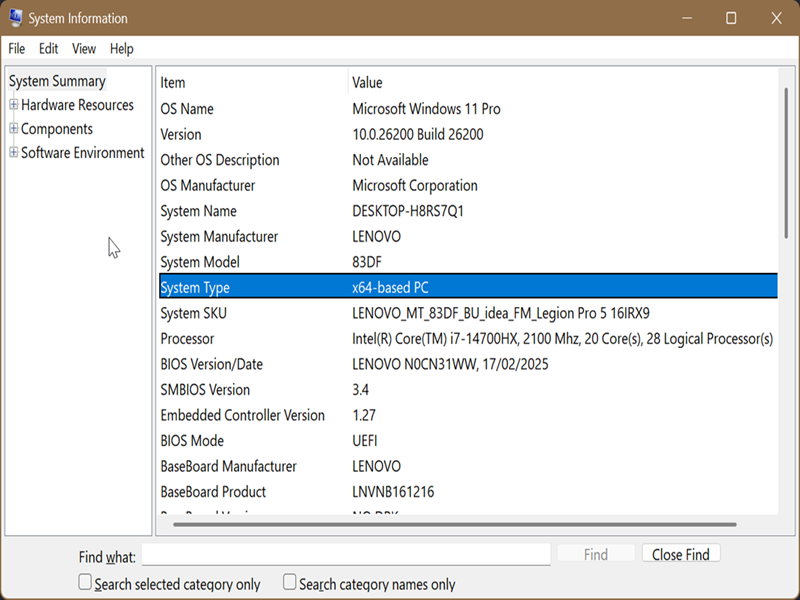The width and height of the screenshot is (800, 600).
Task: Maximize the System Information window
Action: pos(731,18)
